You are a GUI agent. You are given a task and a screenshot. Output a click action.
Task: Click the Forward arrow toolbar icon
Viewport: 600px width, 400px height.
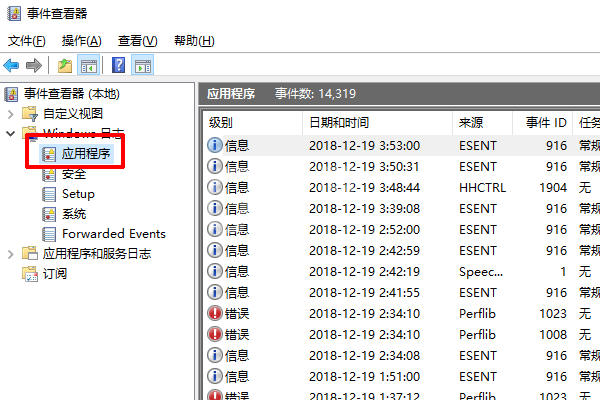click(x=34, y=65)
